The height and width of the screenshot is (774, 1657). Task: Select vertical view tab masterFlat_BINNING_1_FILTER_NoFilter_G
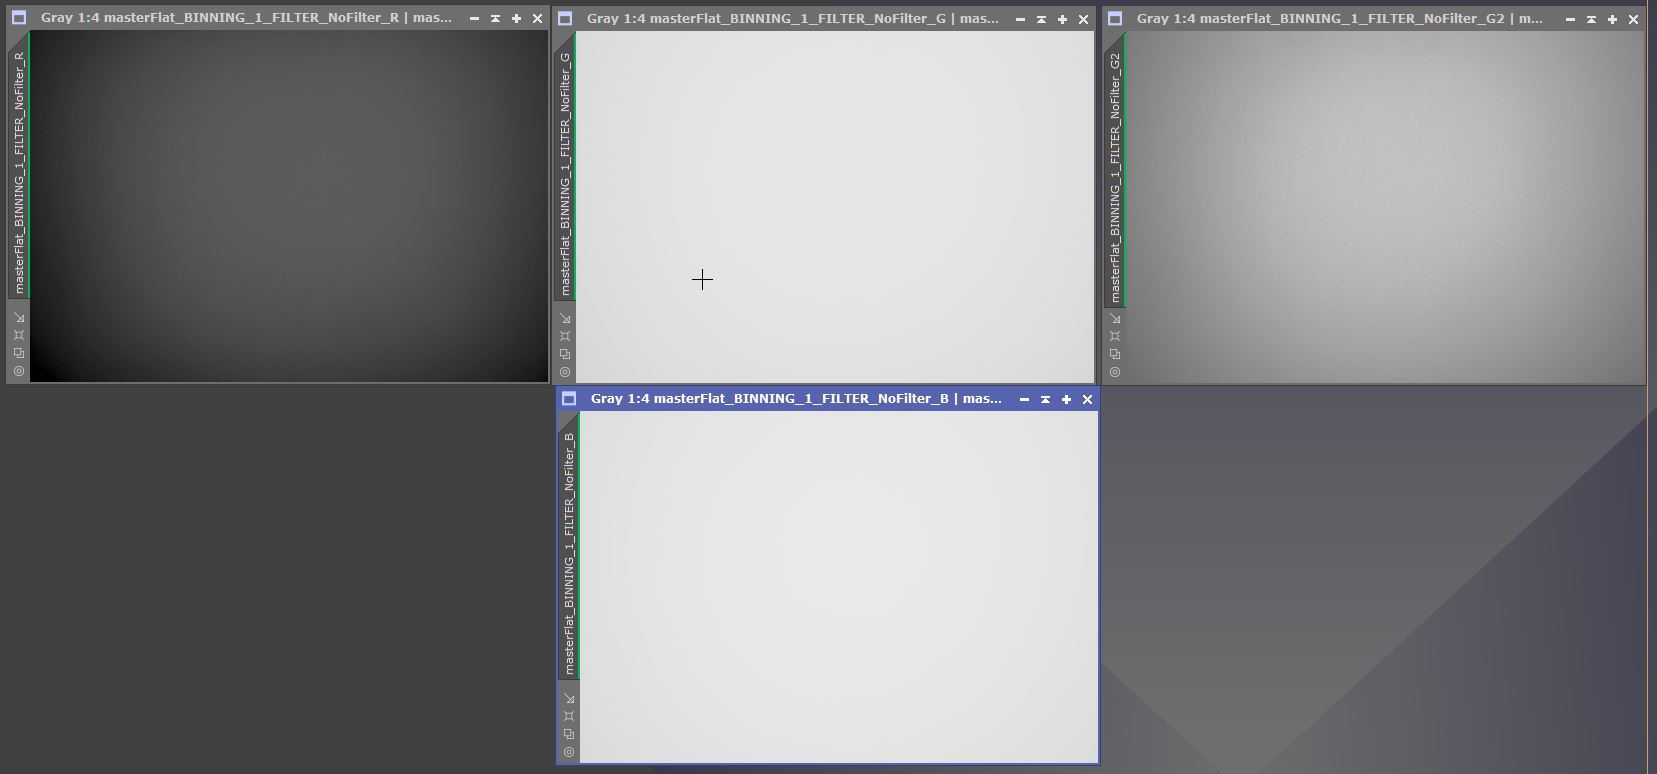[x=565, y=173]
